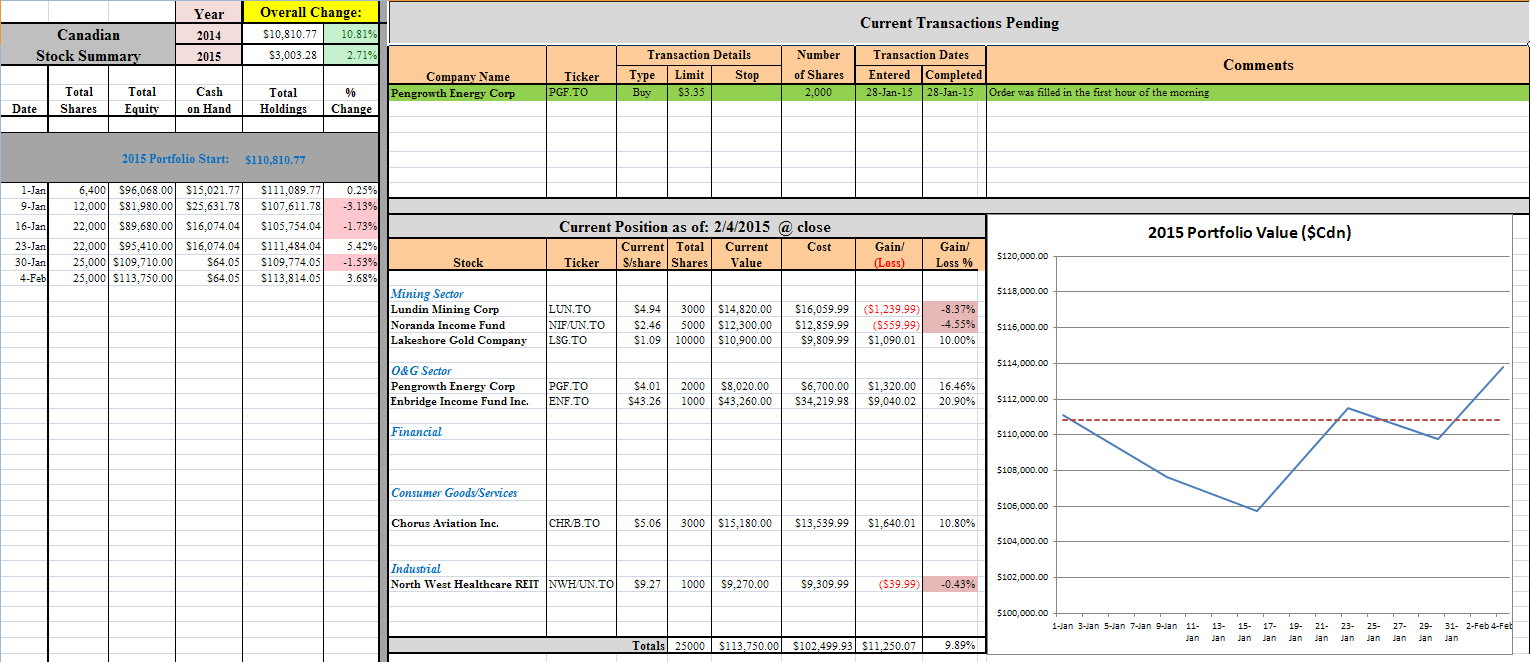Screen dimensions: 1530x662
Task: Select the order filled comment cell
Action: coord(1258,93)
